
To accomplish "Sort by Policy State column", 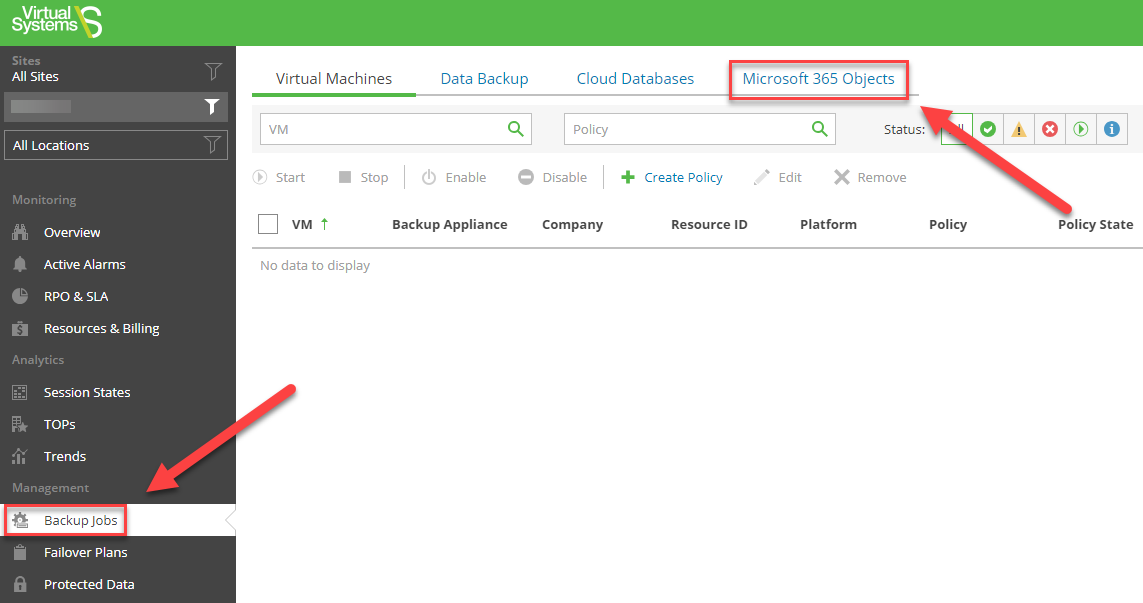I will tap(1096, 225).
